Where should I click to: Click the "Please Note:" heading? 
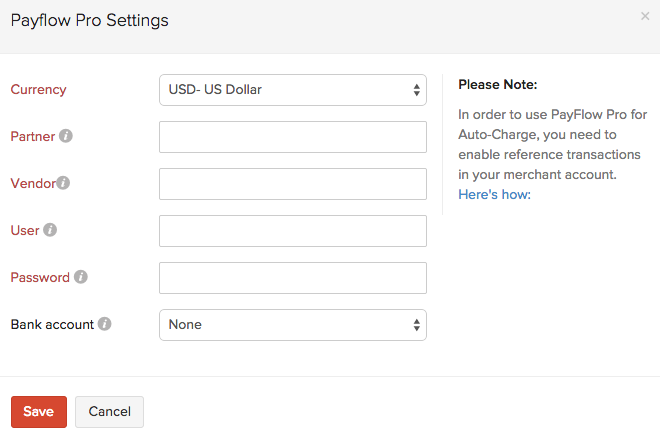click(x=497, y=84)
